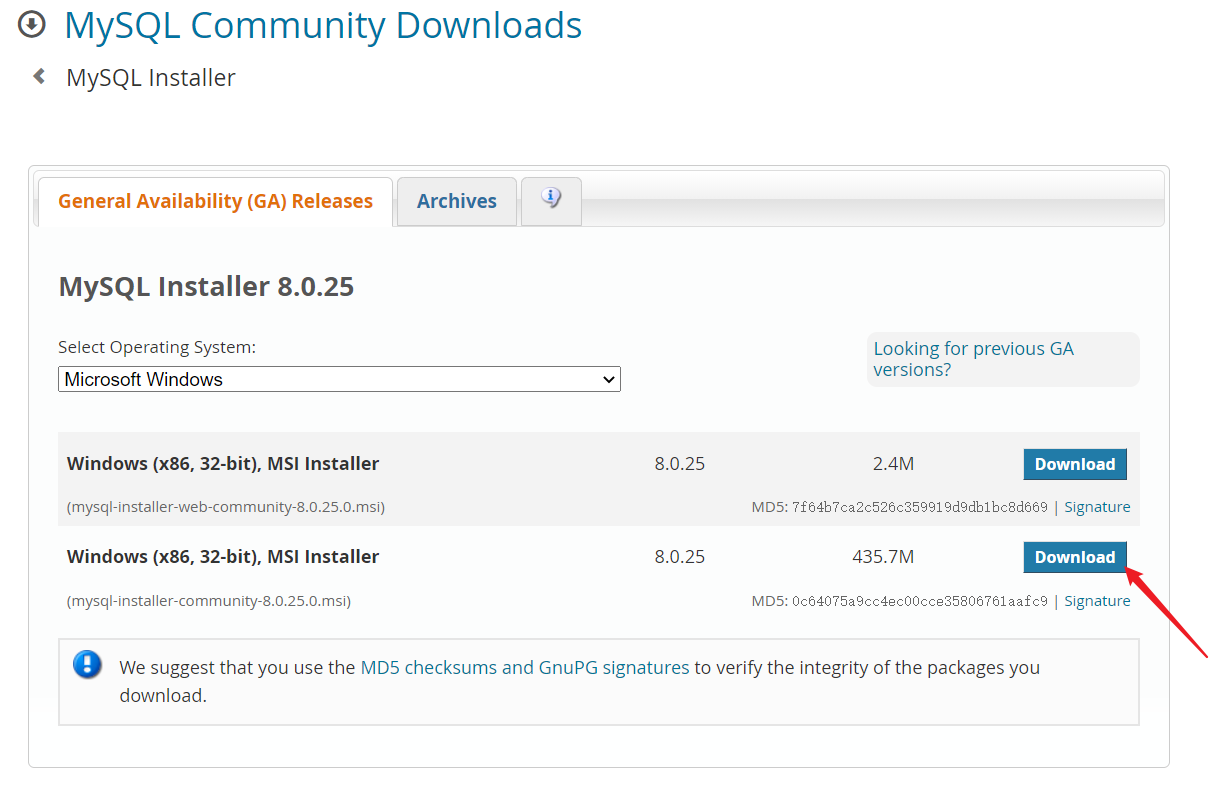Click the MySQL Installer 8.0.25 heading
1231x796 pixels.
(206, 287)
